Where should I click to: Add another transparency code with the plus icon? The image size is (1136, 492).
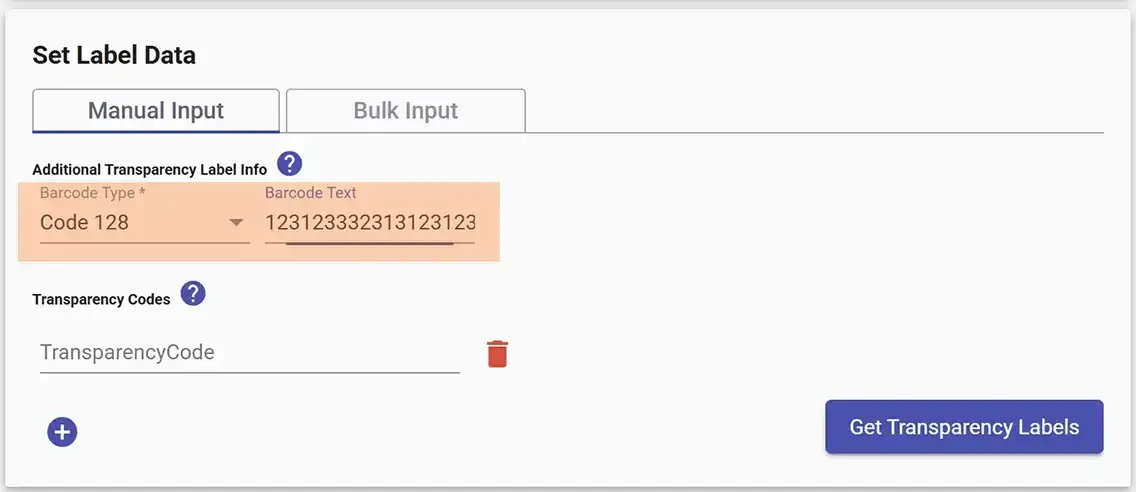point(62,432)
